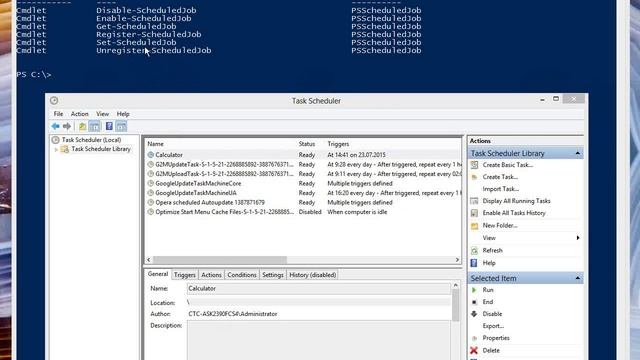Viewport: 640px width, 360px height.
Task: Select the GoogleUpdateTaskMachineUA task row
Action: coord(303,193)
